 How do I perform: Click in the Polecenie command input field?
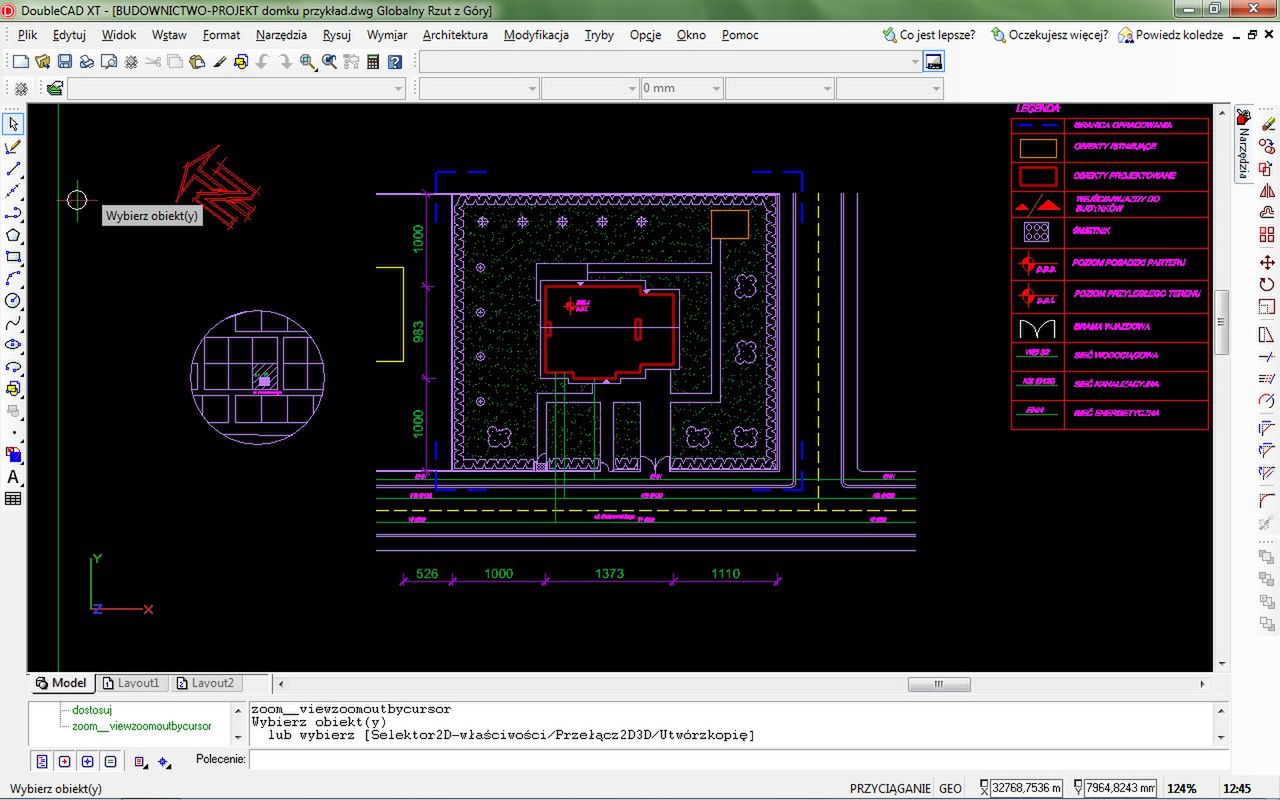735,760
